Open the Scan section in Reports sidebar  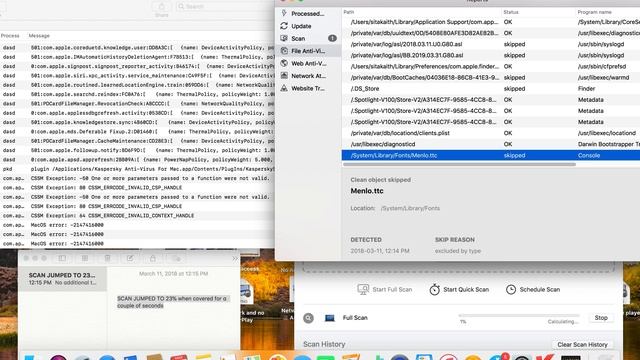coord(308,38)
